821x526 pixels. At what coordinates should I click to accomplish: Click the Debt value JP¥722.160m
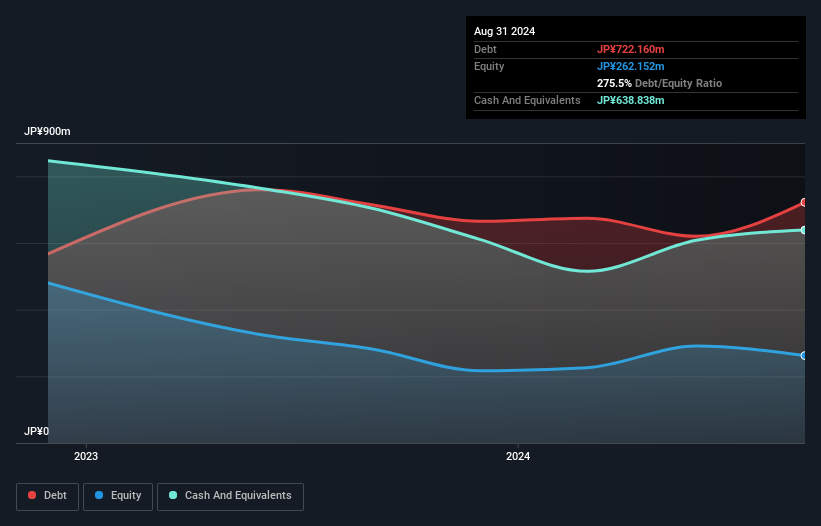630,49
